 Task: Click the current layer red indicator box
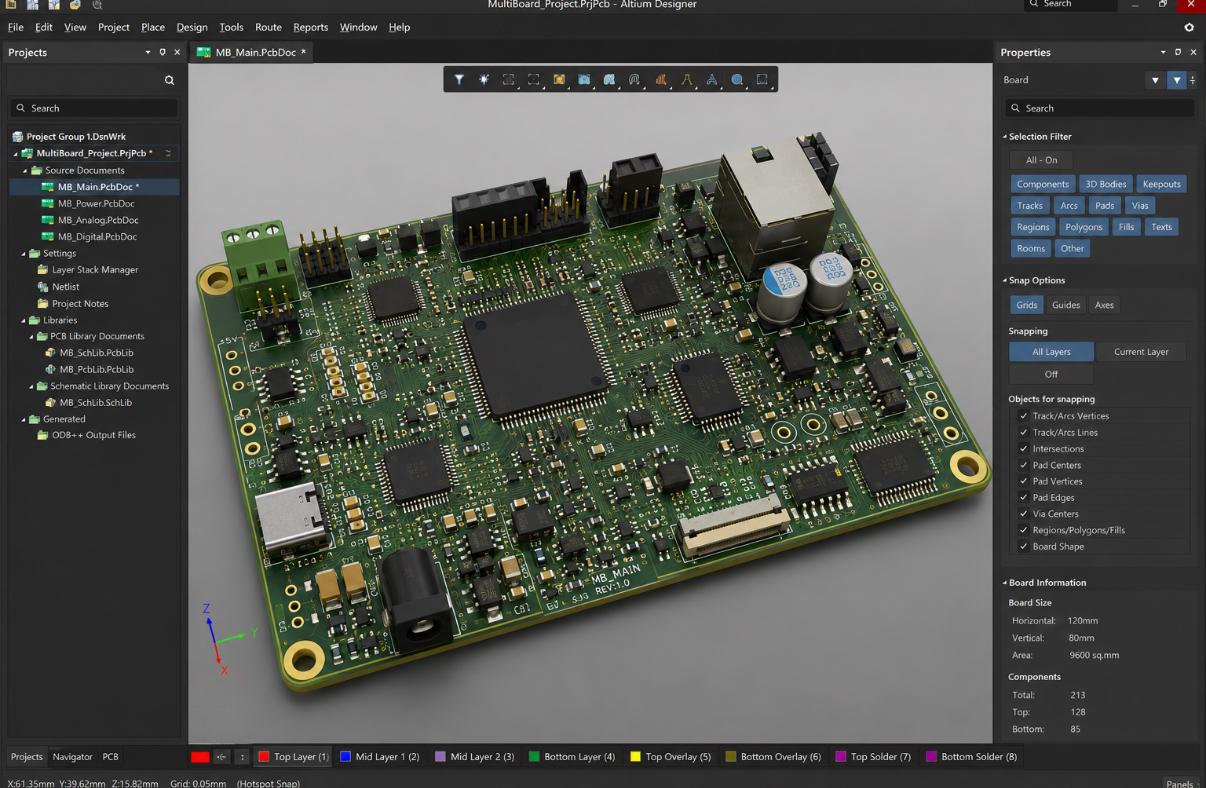(x=200, y=757)
